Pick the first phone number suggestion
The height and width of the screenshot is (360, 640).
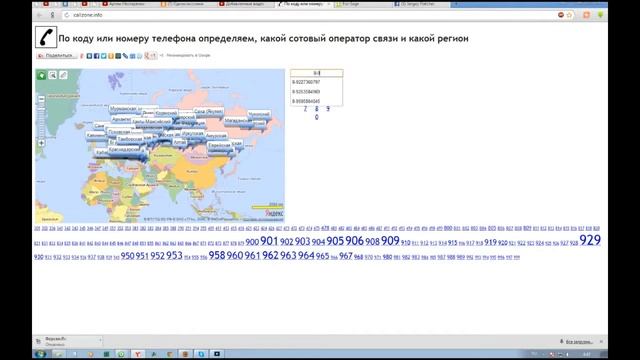(316, 82)
